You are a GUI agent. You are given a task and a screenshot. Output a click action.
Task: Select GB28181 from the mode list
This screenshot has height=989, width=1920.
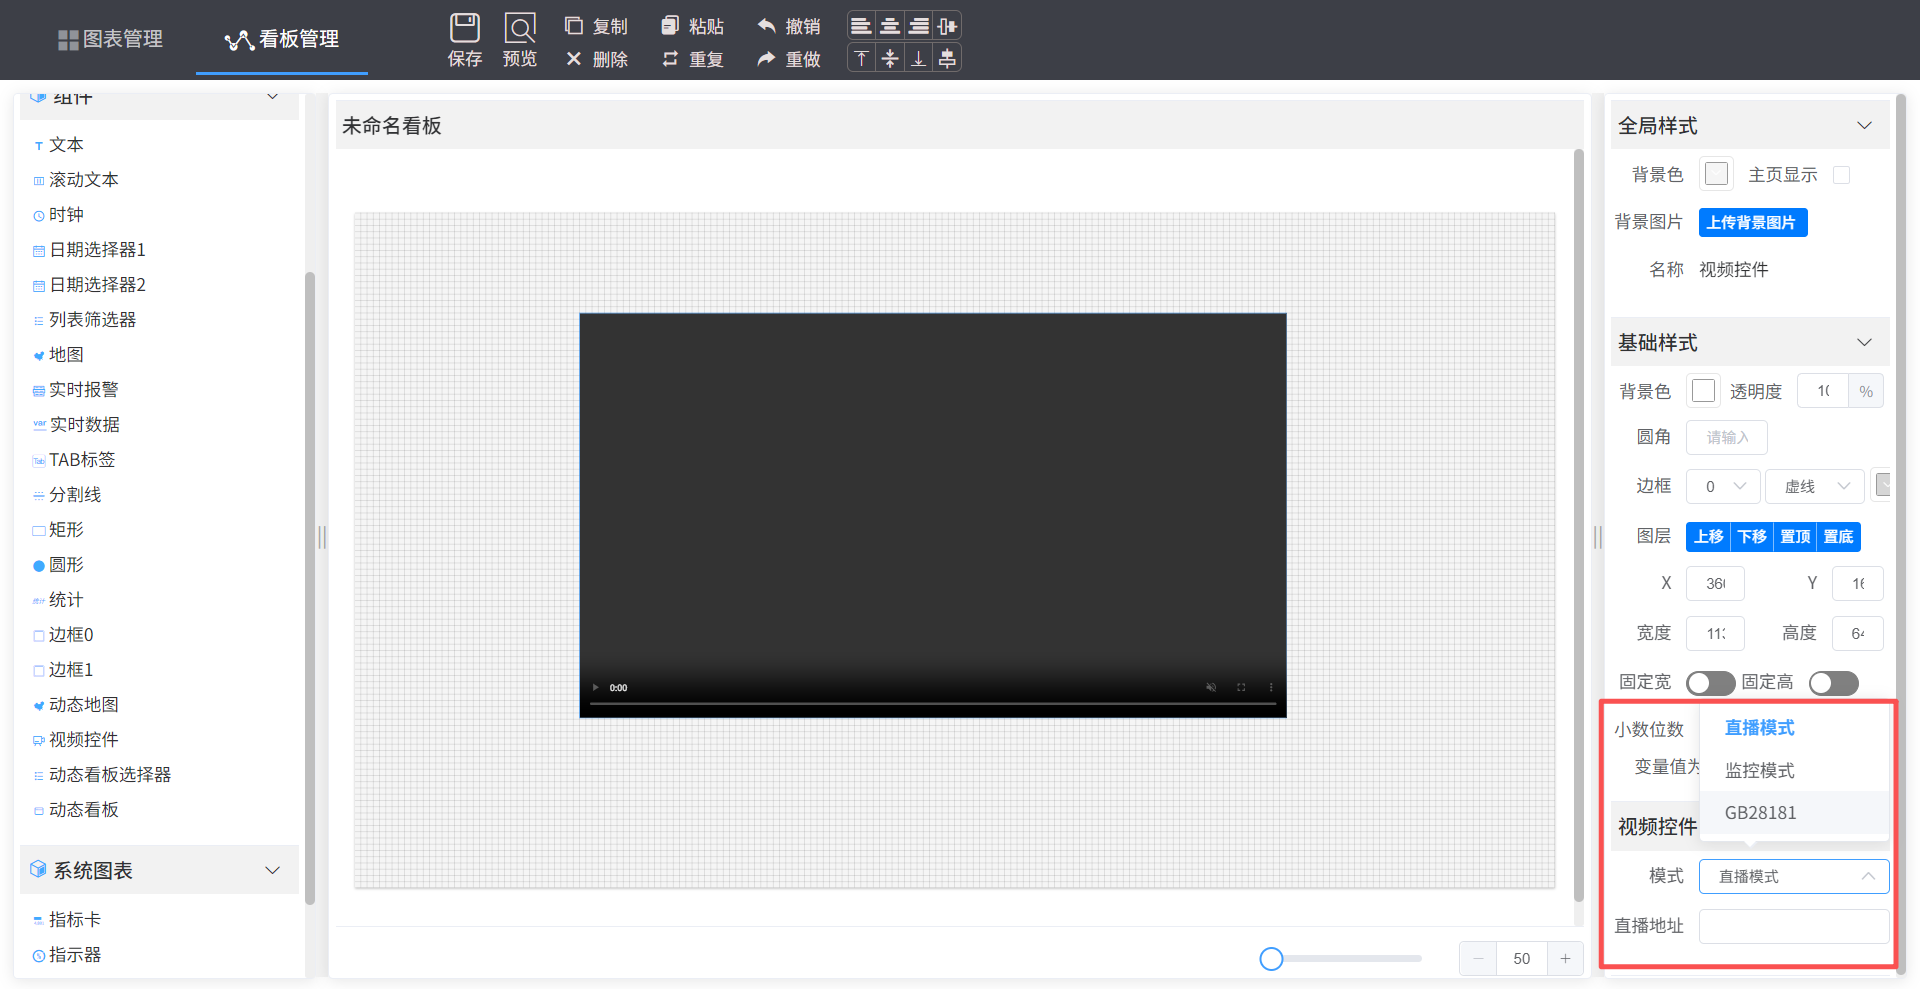(x=1760, y=813)
